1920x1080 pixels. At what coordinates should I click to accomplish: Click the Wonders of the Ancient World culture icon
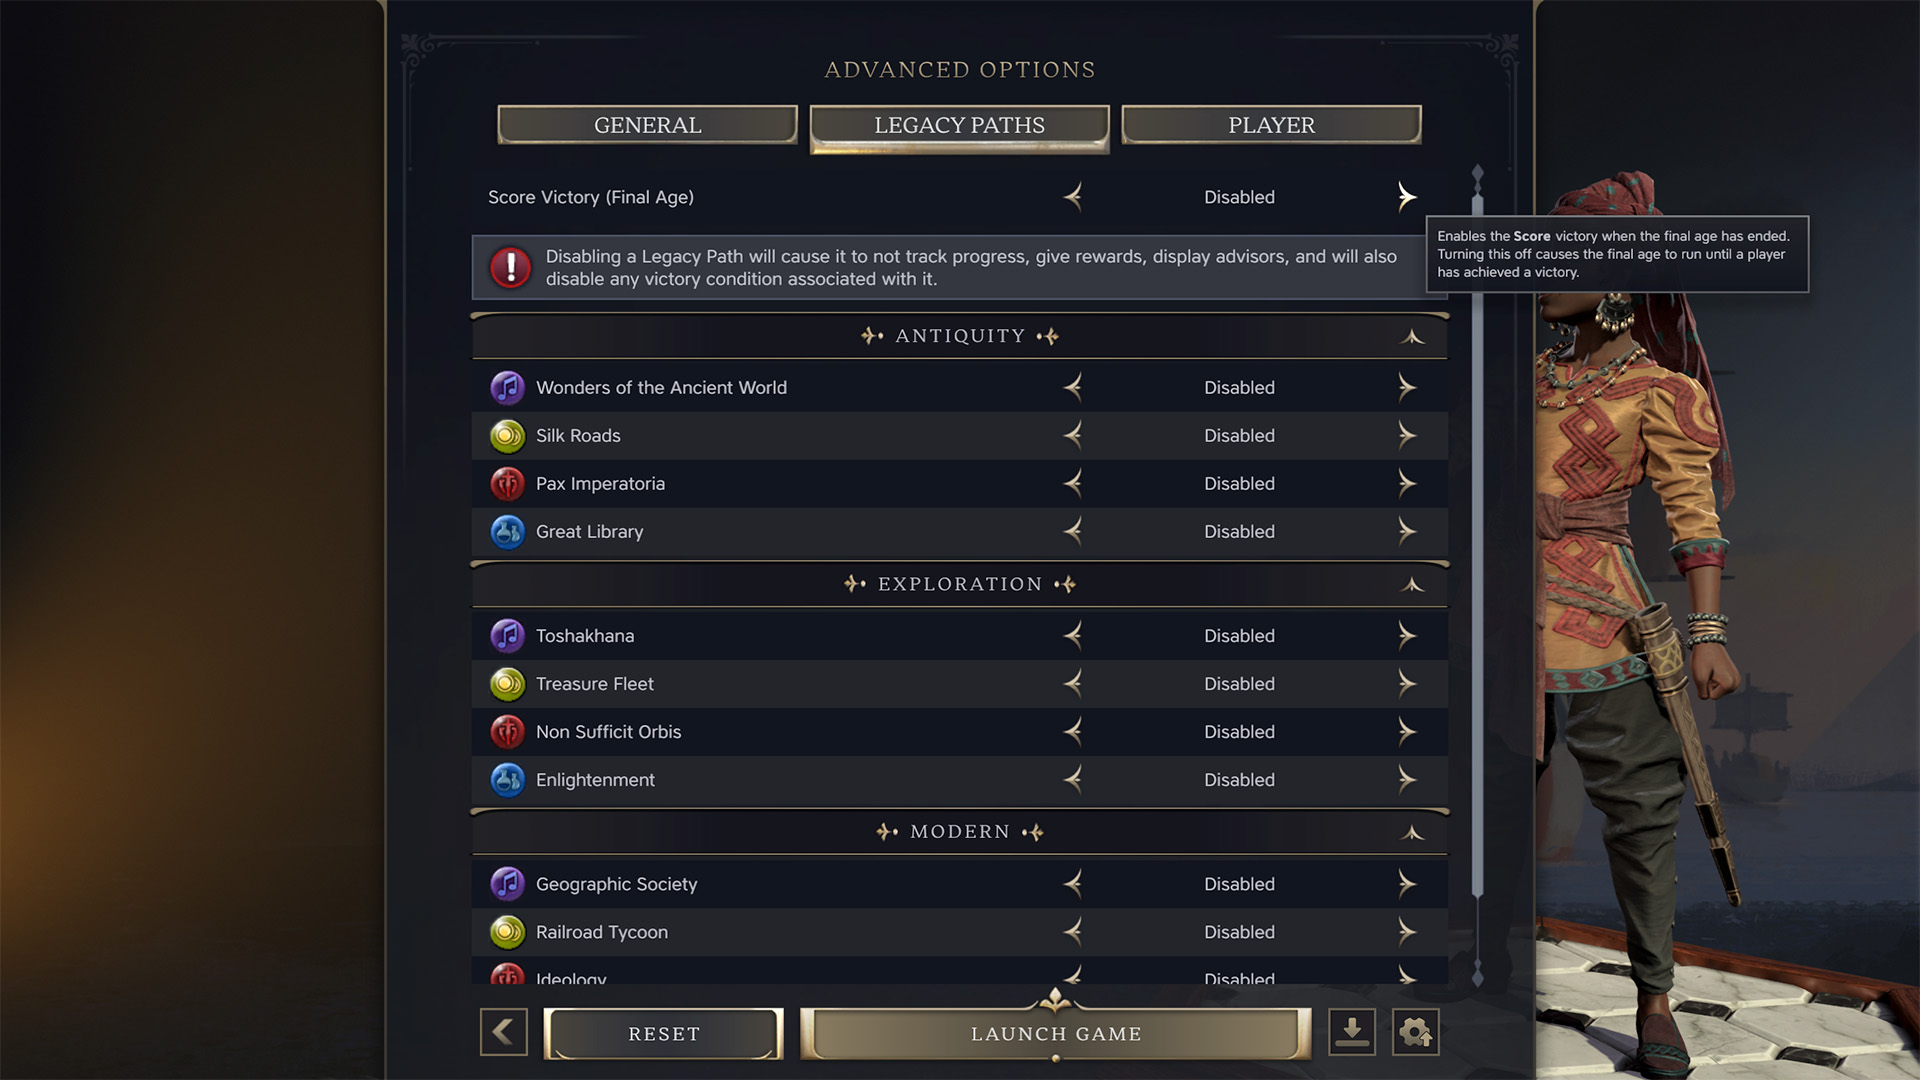pos(507,387)
